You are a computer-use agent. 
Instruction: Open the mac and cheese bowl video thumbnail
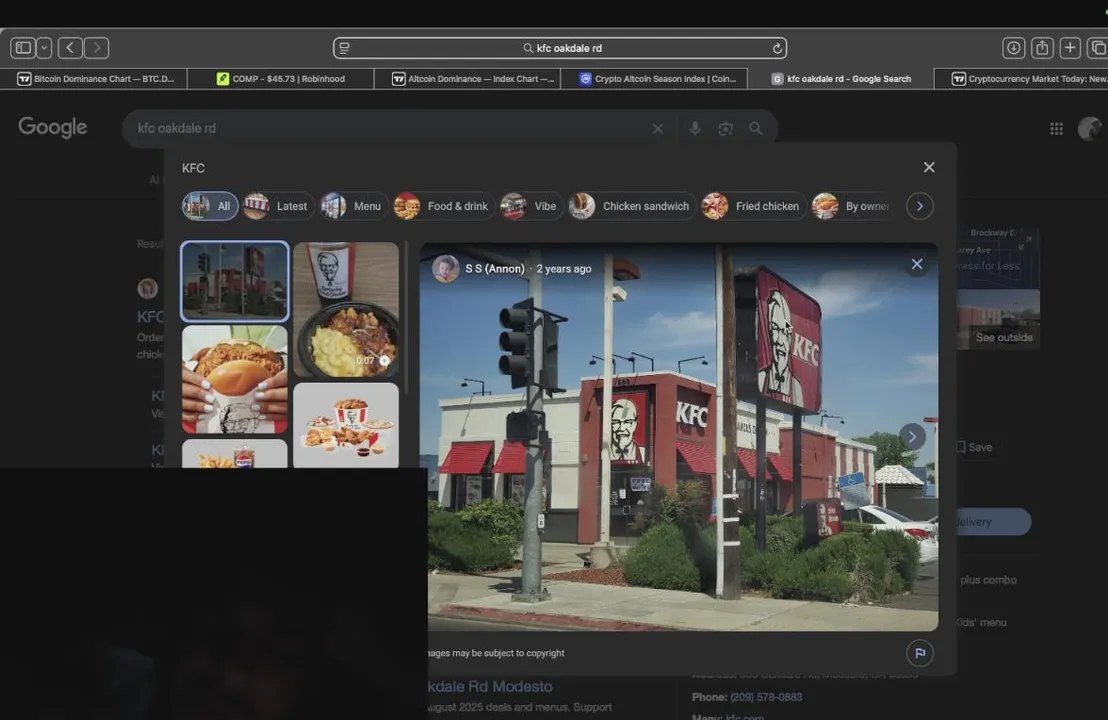point(346,309)
